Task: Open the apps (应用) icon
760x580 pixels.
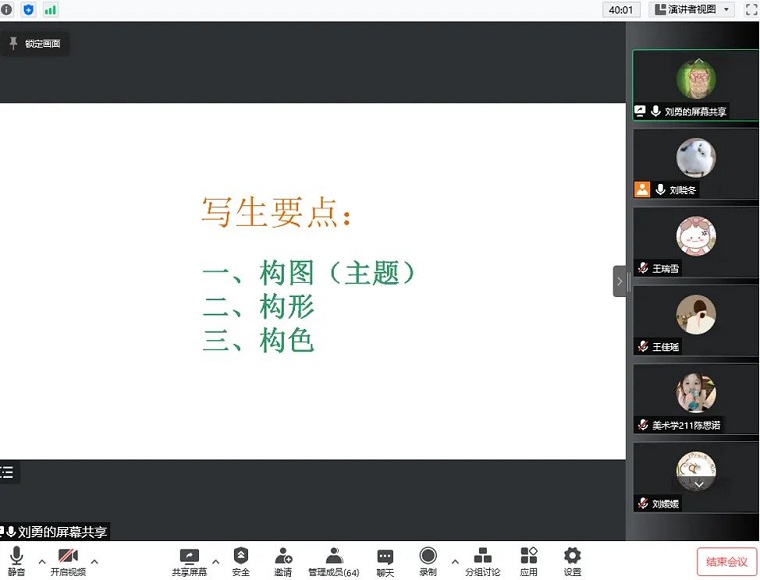Action: click(529, 558)
